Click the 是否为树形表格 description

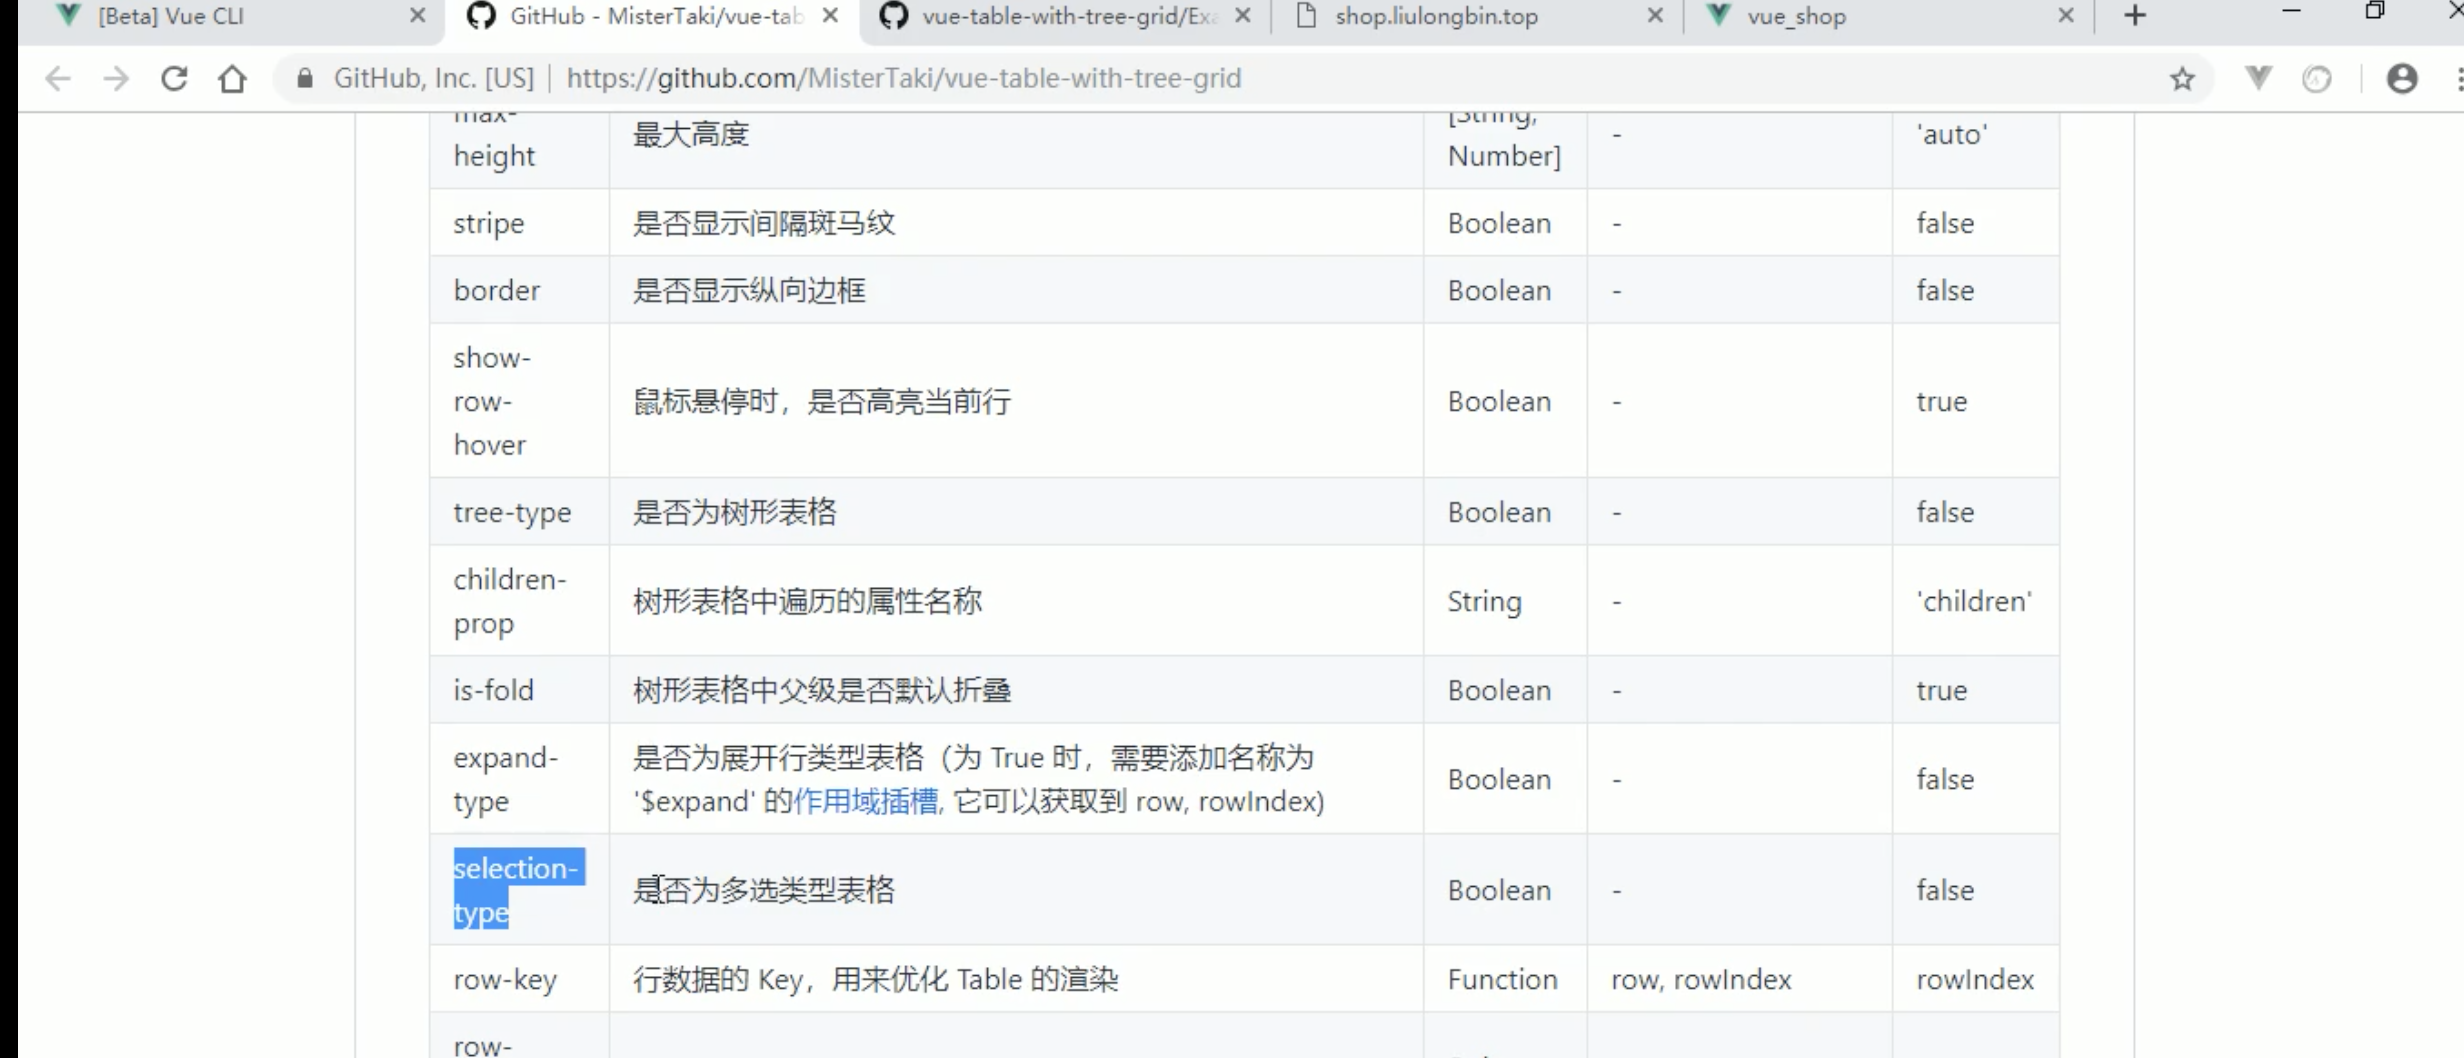[735, 512]
